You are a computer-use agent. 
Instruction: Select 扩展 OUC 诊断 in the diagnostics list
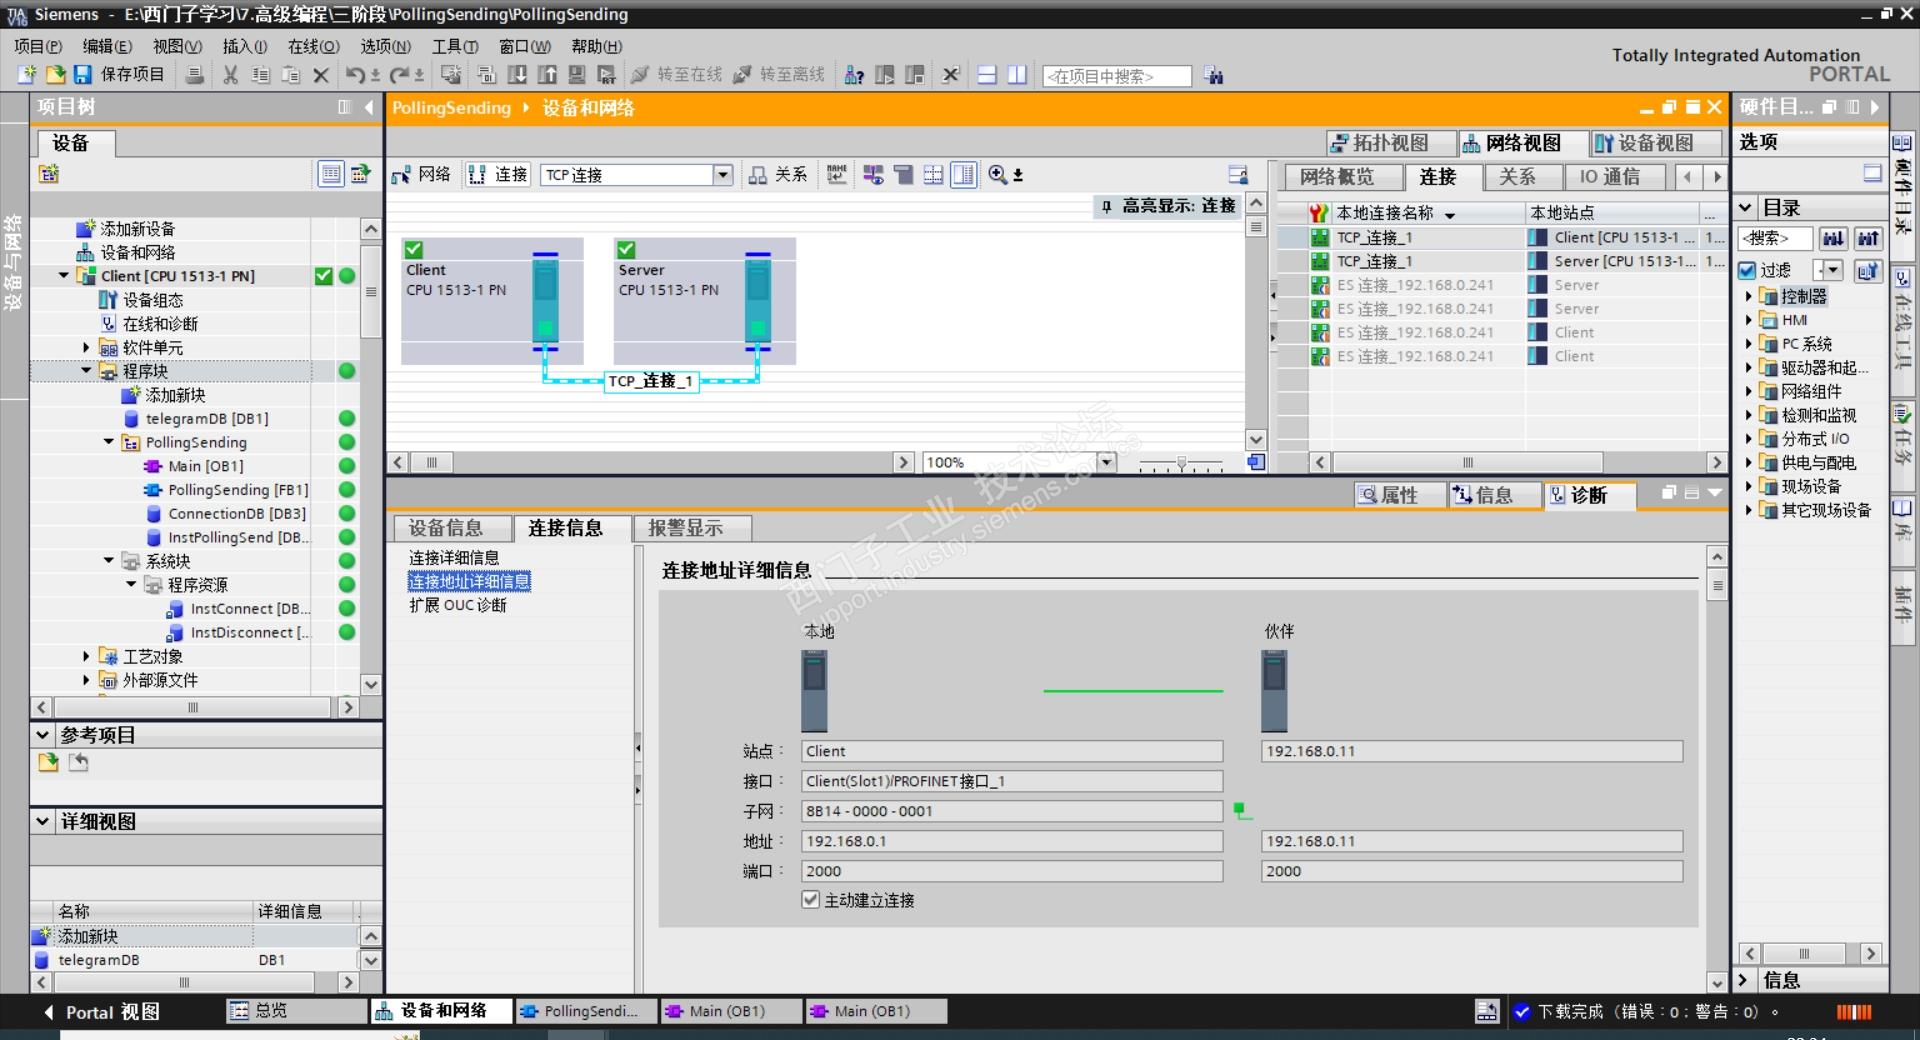pyautogui.click(x=458, y=605)
